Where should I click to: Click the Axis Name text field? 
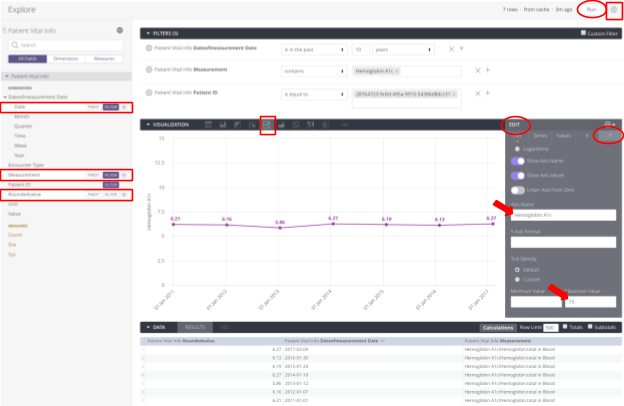(561, 215)
